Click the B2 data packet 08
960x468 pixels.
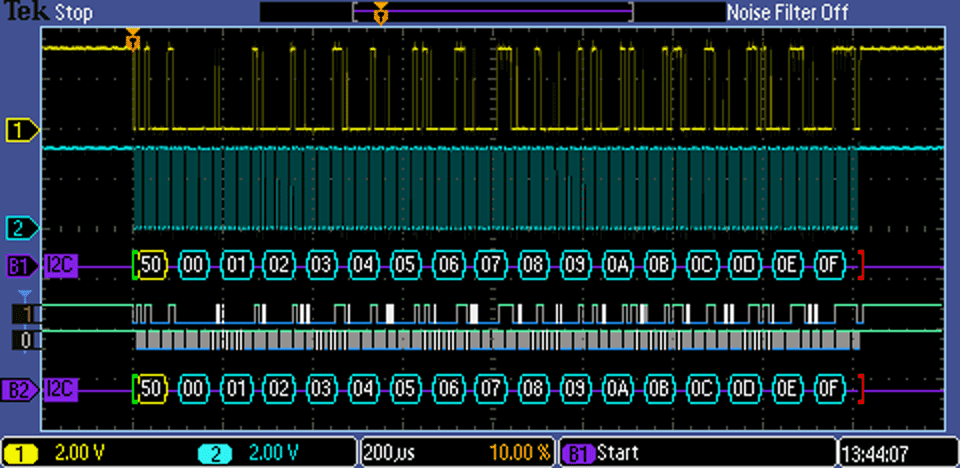tap(533, 388)
